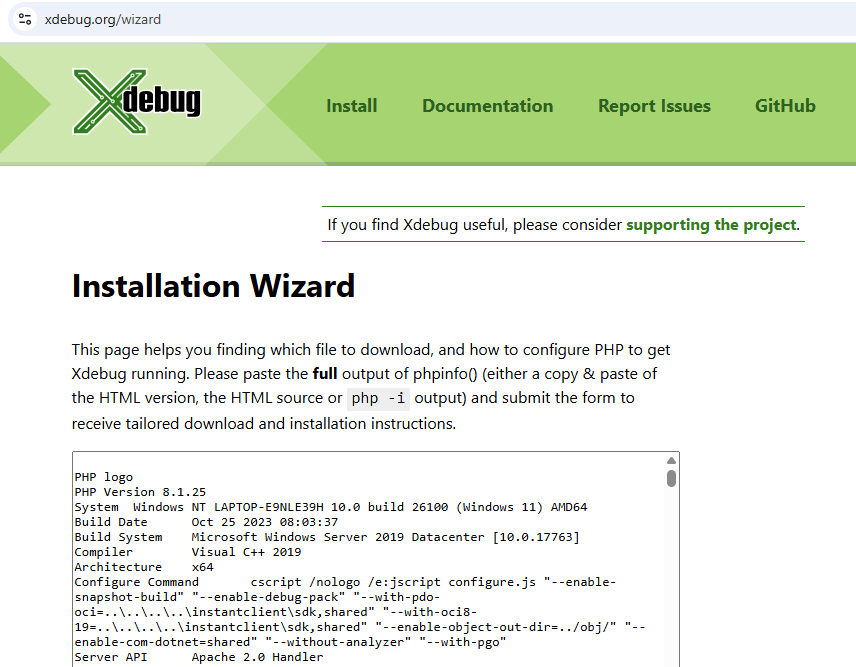
Task: Click the 'php -i' inline code text
Action: coord(378,398)
